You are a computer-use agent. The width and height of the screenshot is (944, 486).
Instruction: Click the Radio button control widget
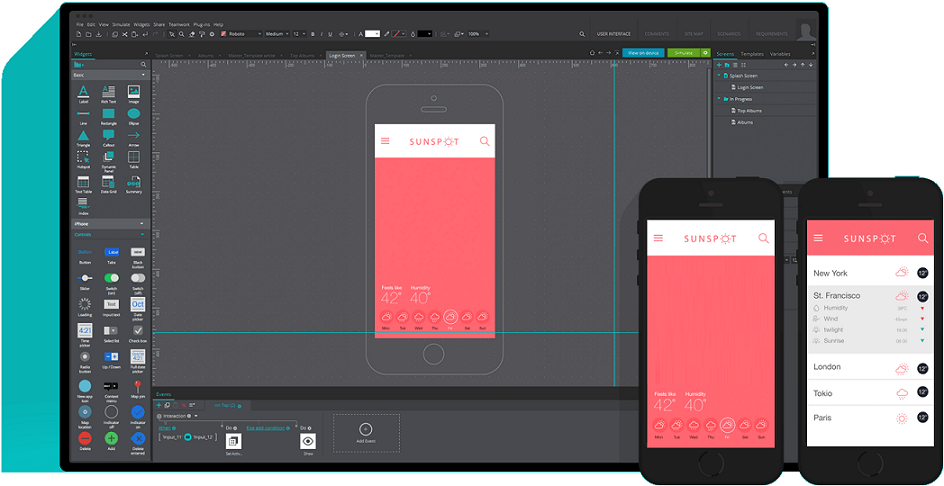click(x=84, y=357)
